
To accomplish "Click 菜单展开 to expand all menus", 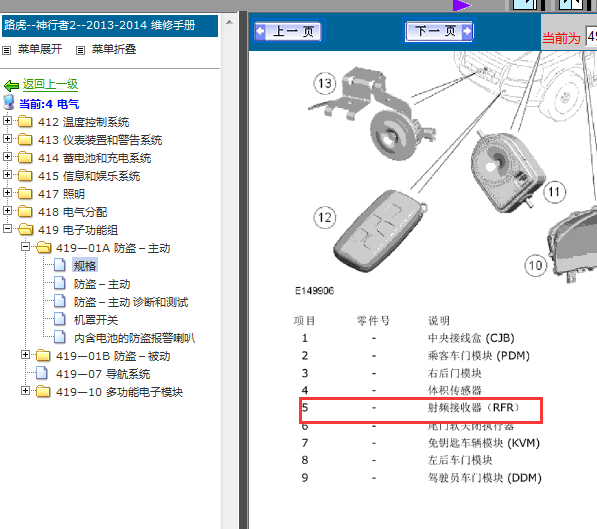I will click(x=40, y=49).
